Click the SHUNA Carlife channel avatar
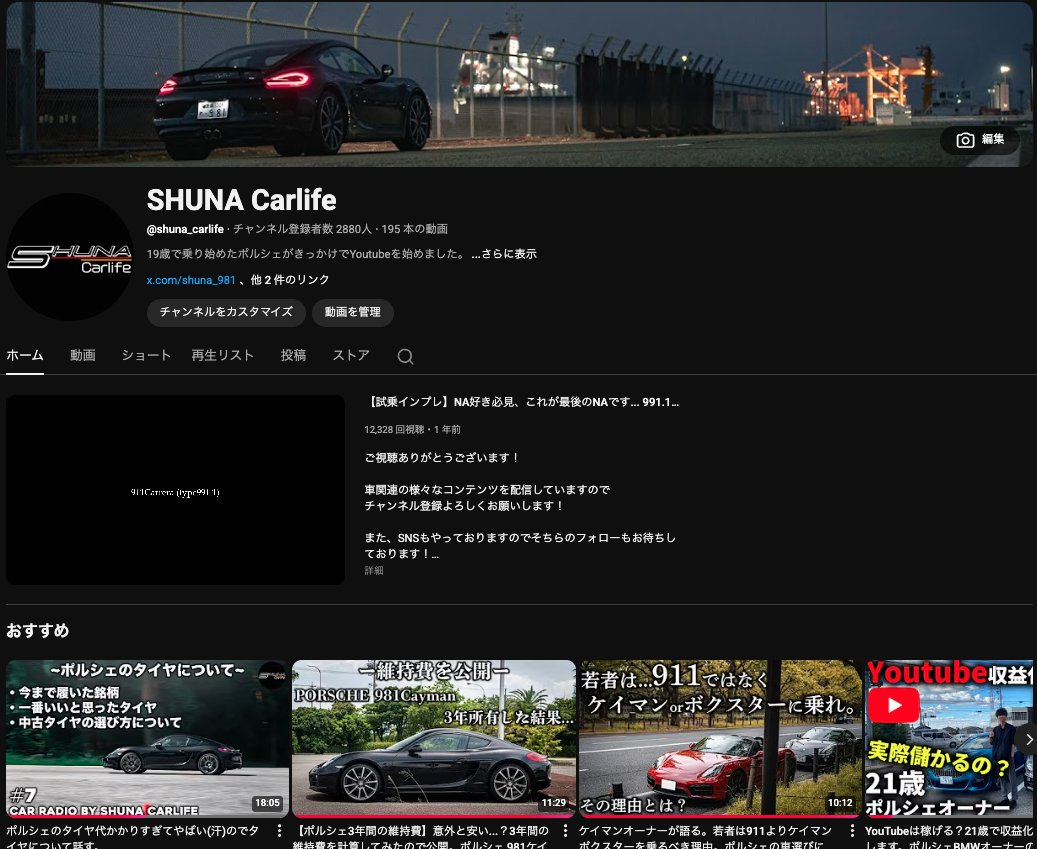 pyautogui.click(x=70, y=257)
